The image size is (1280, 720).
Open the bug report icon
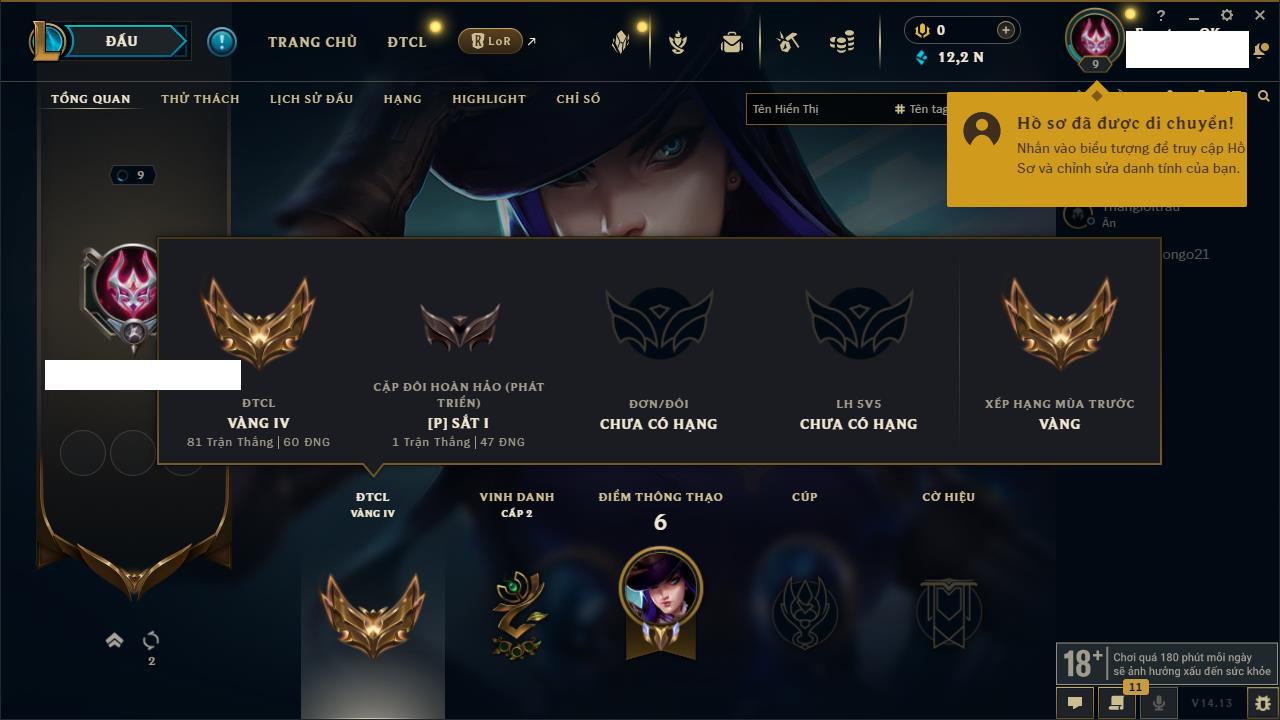(1262, 702)
